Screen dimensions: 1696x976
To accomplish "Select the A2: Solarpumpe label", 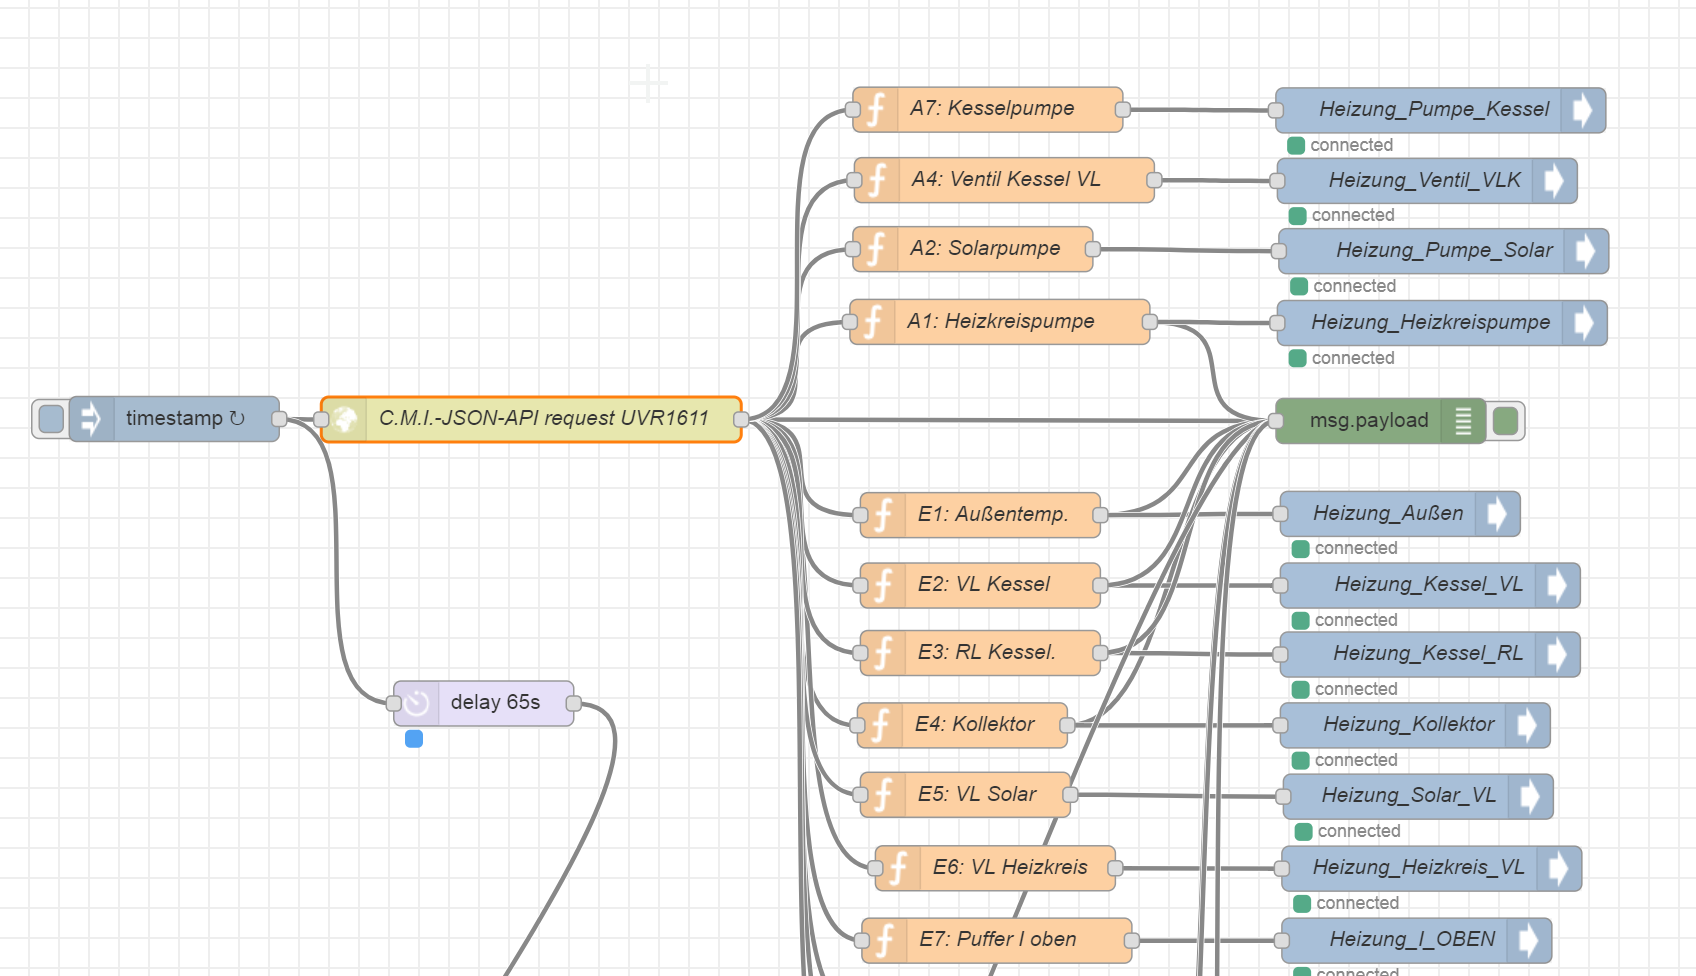I will click(985, 248).
